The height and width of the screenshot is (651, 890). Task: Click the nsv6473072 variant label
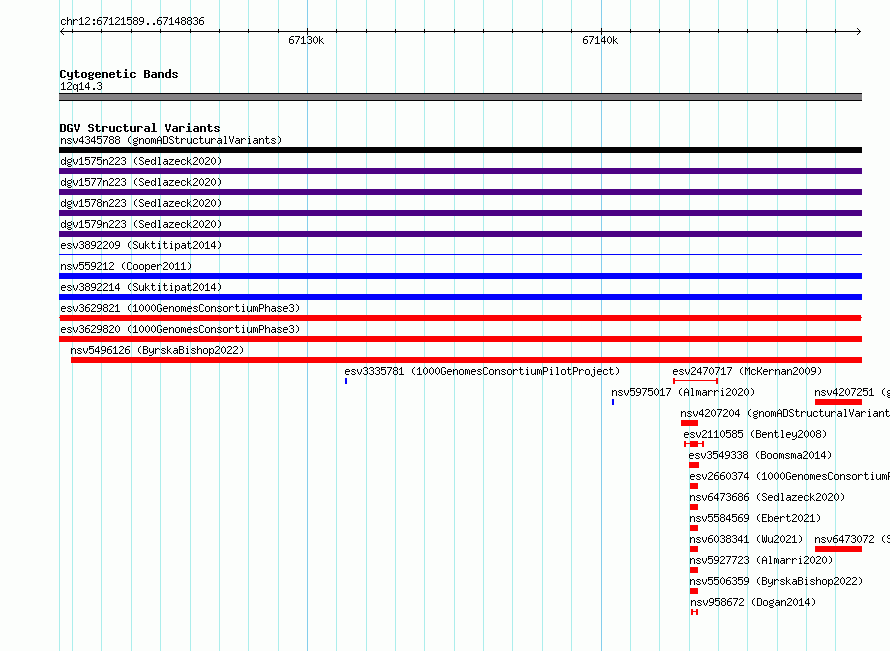point(851,539)
